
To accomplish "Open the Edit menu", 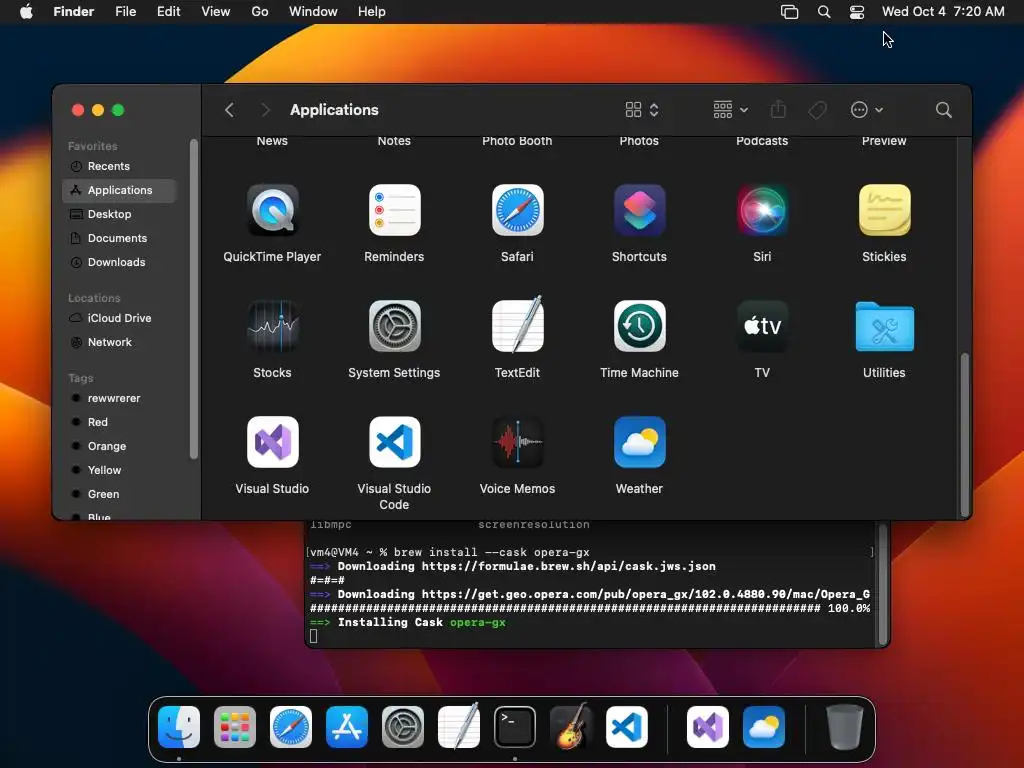I will [x=168, y=12].
